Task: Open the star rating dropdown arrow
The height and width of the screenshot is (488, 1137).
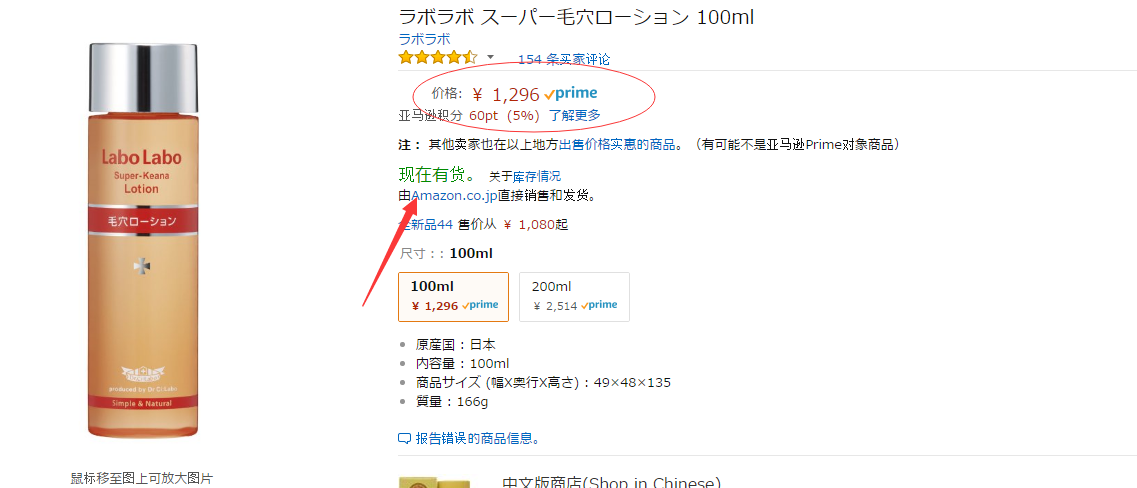Action: [490, 57]
